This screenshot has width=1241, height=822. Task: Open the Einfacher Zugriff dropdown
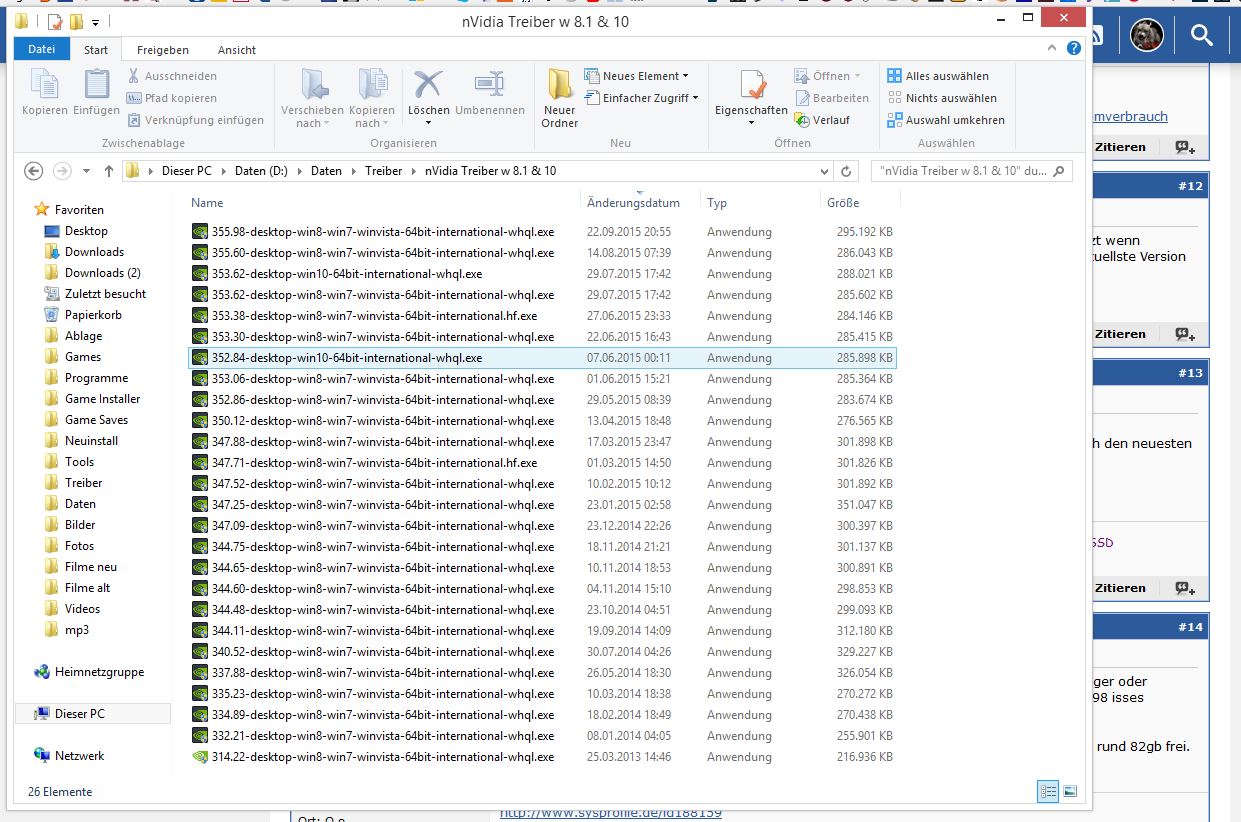(641, 98)
